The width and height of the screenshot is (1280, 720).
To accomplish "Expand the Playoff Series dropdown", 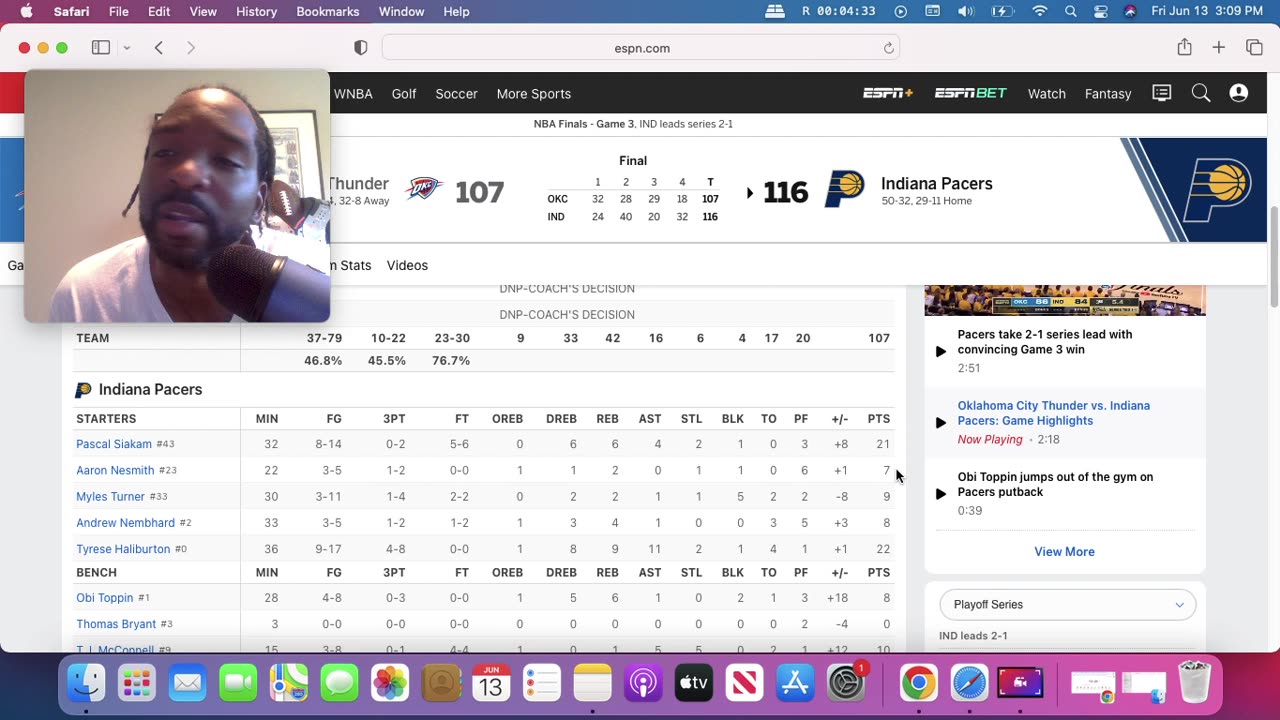I will (1067, 604).
